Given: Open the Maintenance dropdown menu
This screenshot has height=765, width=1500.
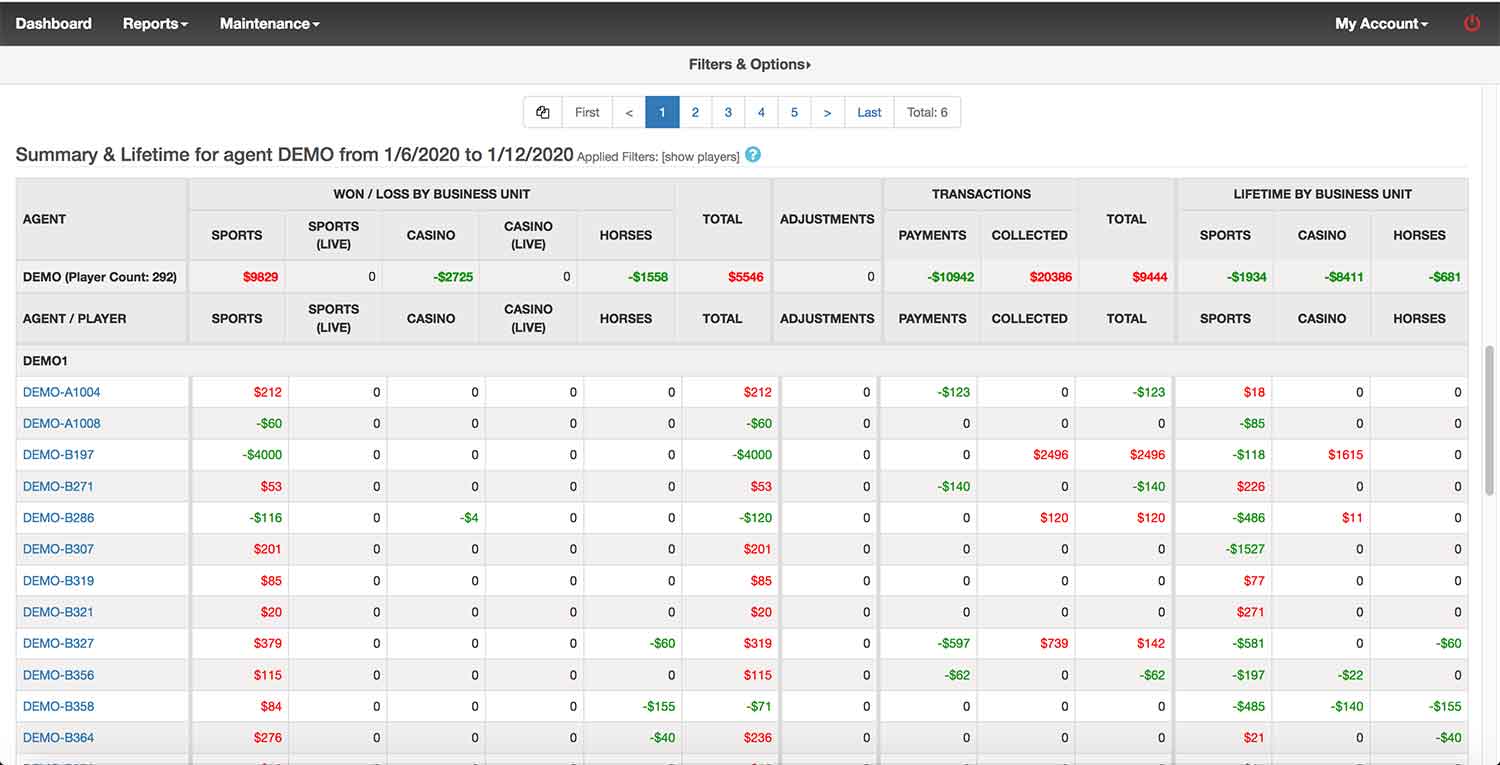Looking at the screenshot, I should tap(269, 23).
